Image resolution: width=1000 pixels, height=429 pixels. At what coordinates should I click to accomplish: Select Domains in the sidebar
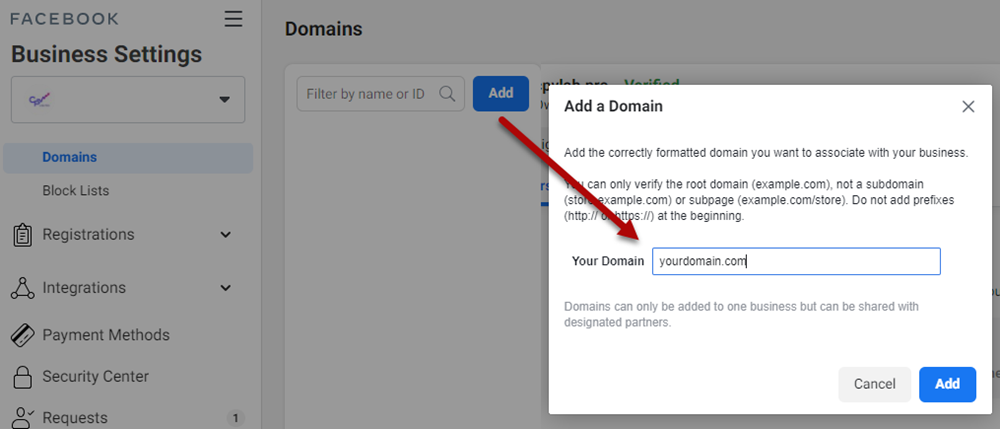pos(128,157)
